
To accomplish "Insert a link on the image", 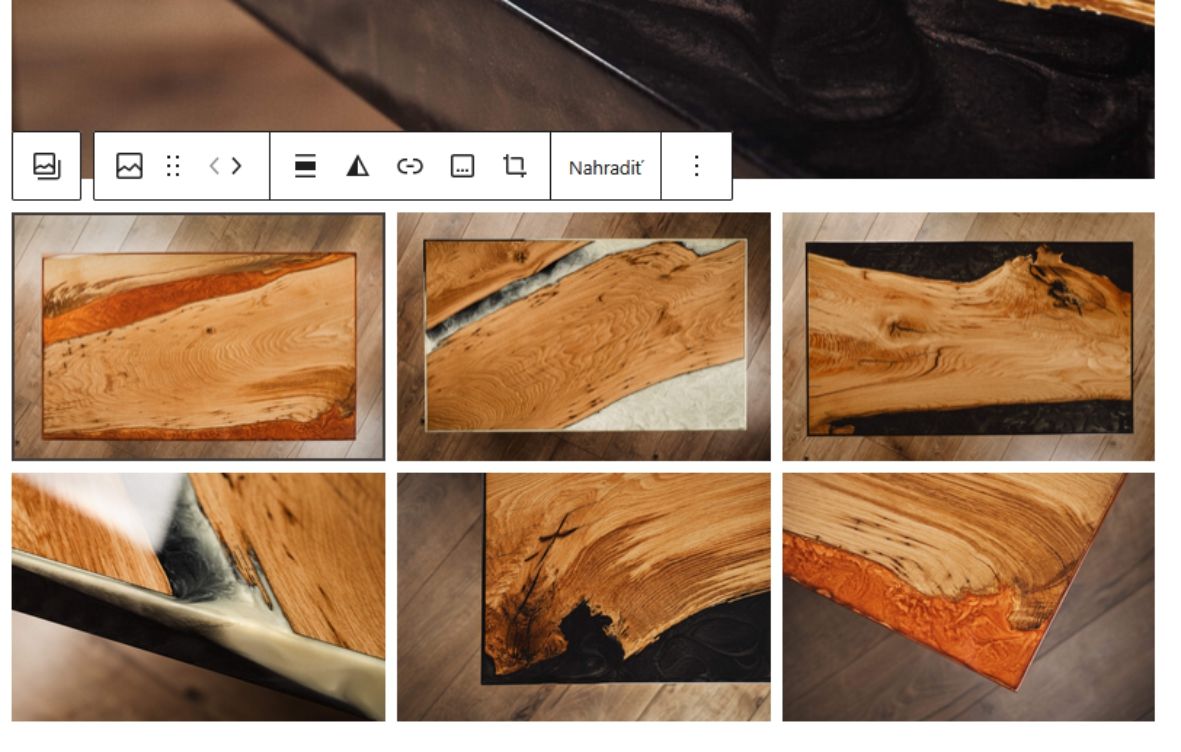I will coord(410,166).
